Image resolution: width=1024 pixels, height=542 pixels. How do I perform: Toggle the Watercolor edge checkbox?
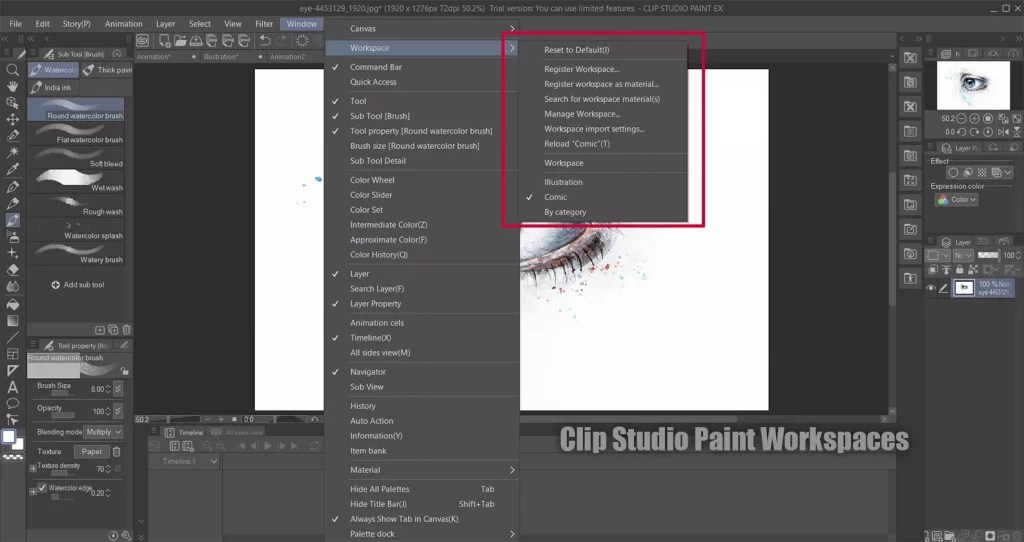point(42,488)
